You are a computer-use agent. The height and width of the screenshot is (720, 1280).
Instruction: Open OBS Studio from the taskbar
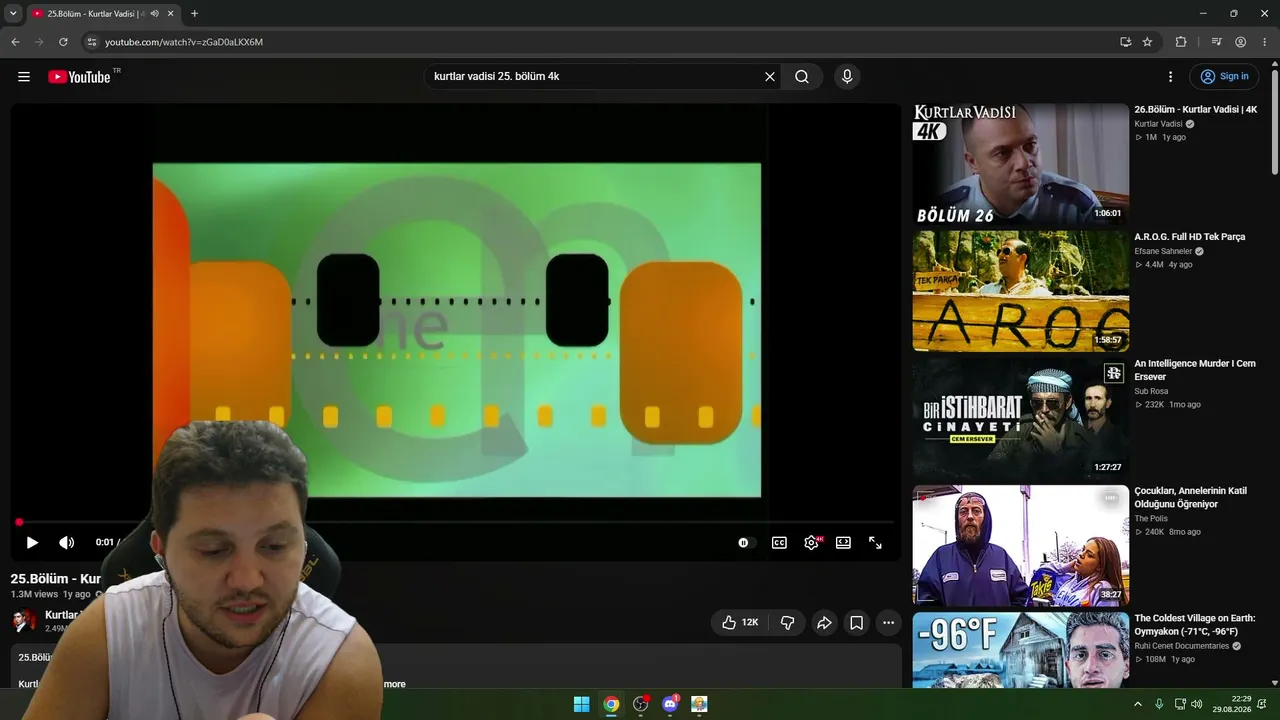641,704
